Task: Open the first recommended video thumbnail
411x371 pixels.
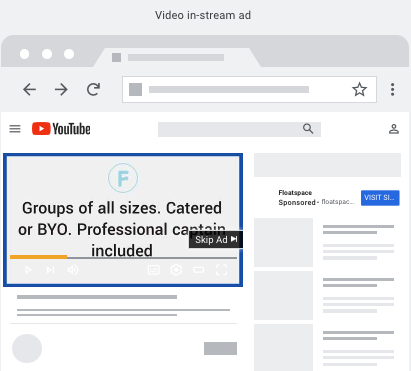Action: tap(283, 242)
